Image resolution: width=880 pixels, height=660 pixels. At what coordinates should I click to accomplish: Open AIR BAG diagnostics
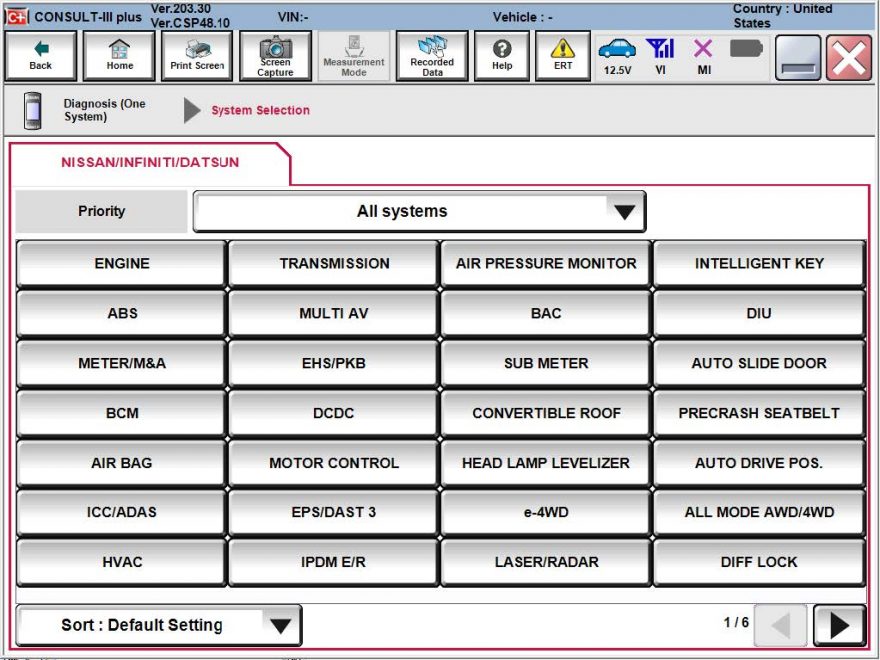pyautogui.click(x=119, y=462)
